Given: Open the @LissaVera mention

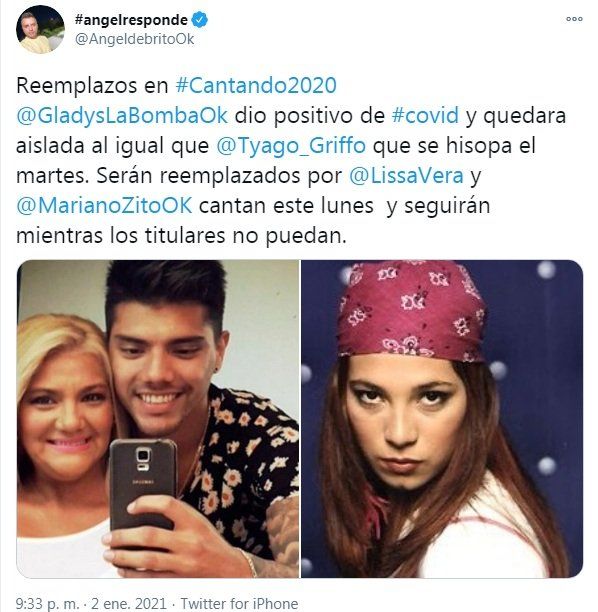Looking at the screenshot, I should [406, 176].
